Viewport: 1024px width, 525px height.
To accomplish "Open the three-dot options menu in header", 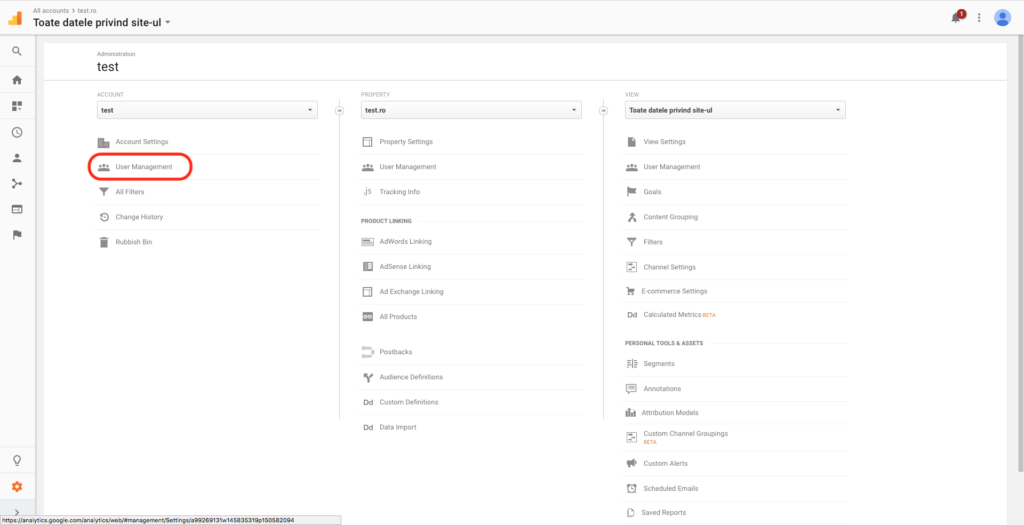I will [979, 18].
